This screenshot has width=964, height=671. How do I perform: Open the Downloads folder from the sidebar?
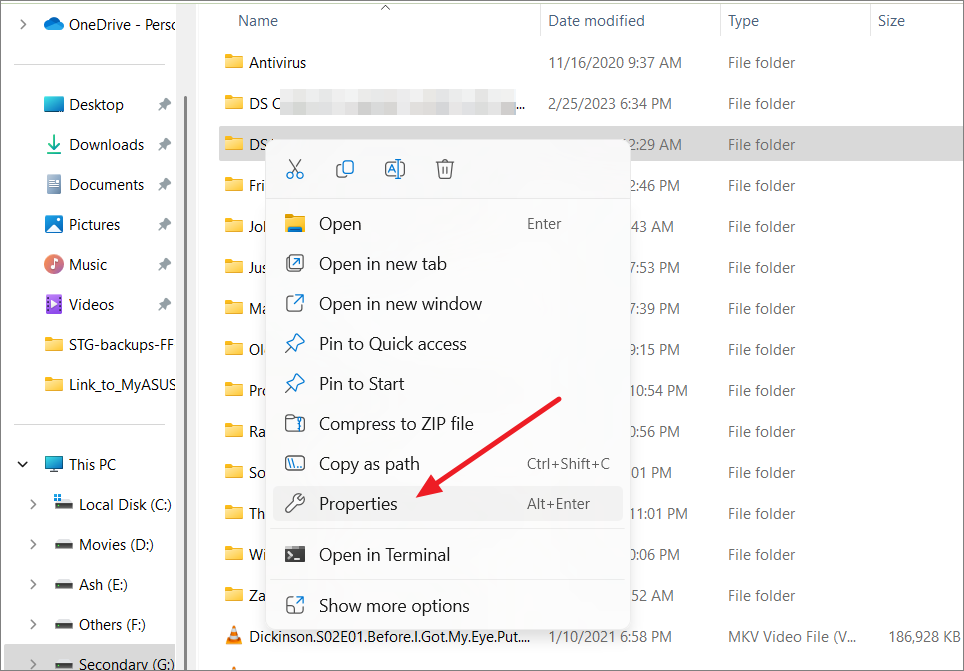click(x=103, y=144)
